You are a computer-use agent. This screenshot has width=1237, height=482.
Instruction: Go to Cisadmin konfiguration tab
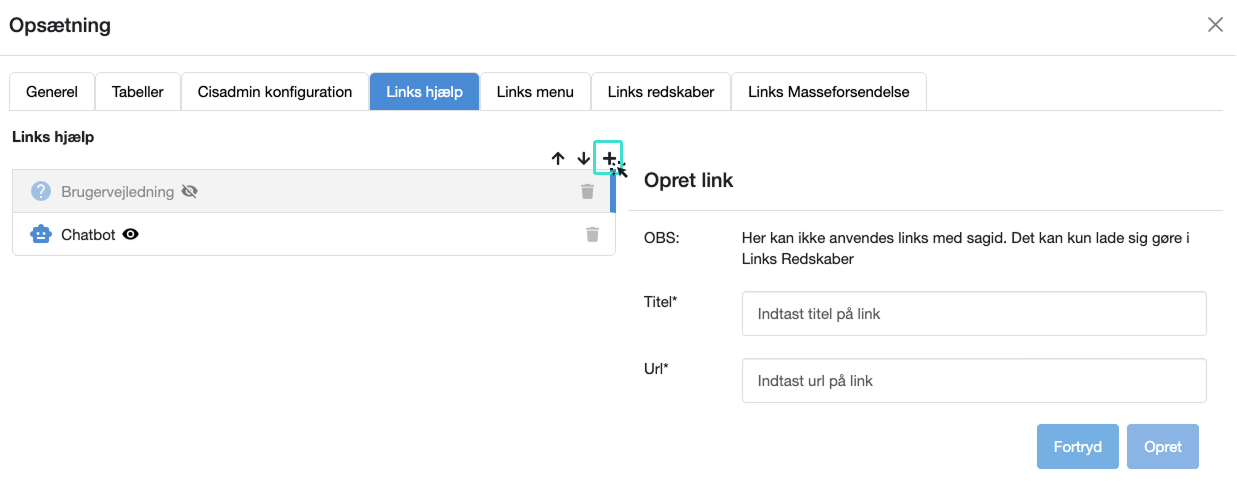pyautogui.click(x=275, y=92)
